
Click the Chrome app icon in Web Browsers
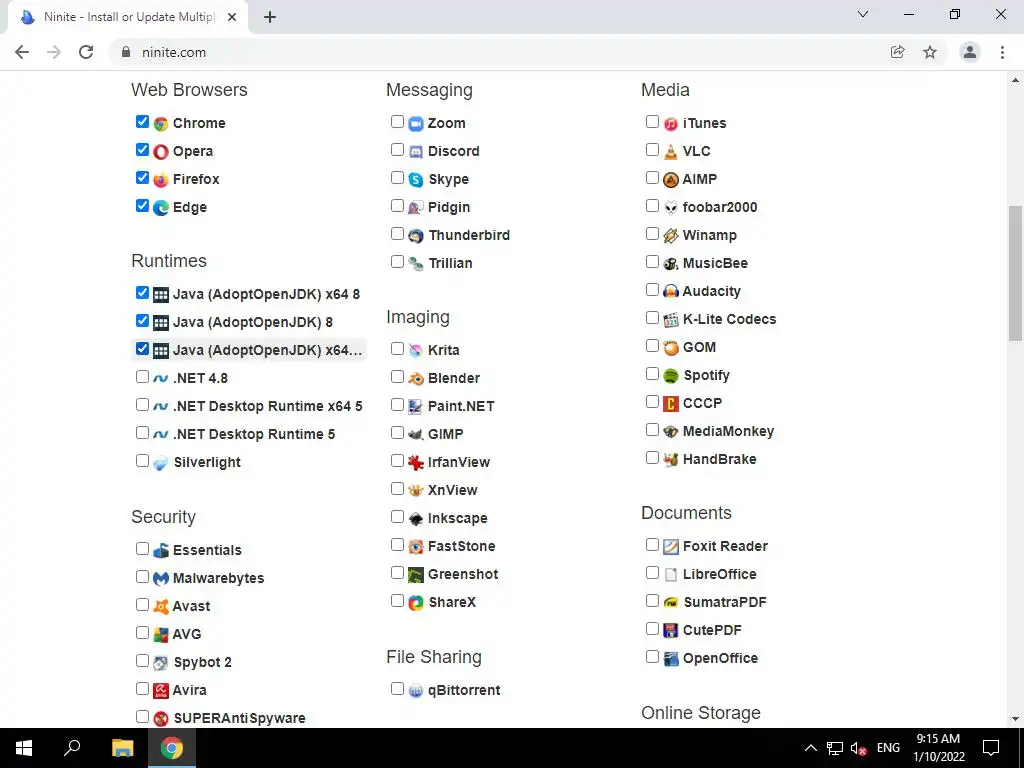[x=161, y=123]
